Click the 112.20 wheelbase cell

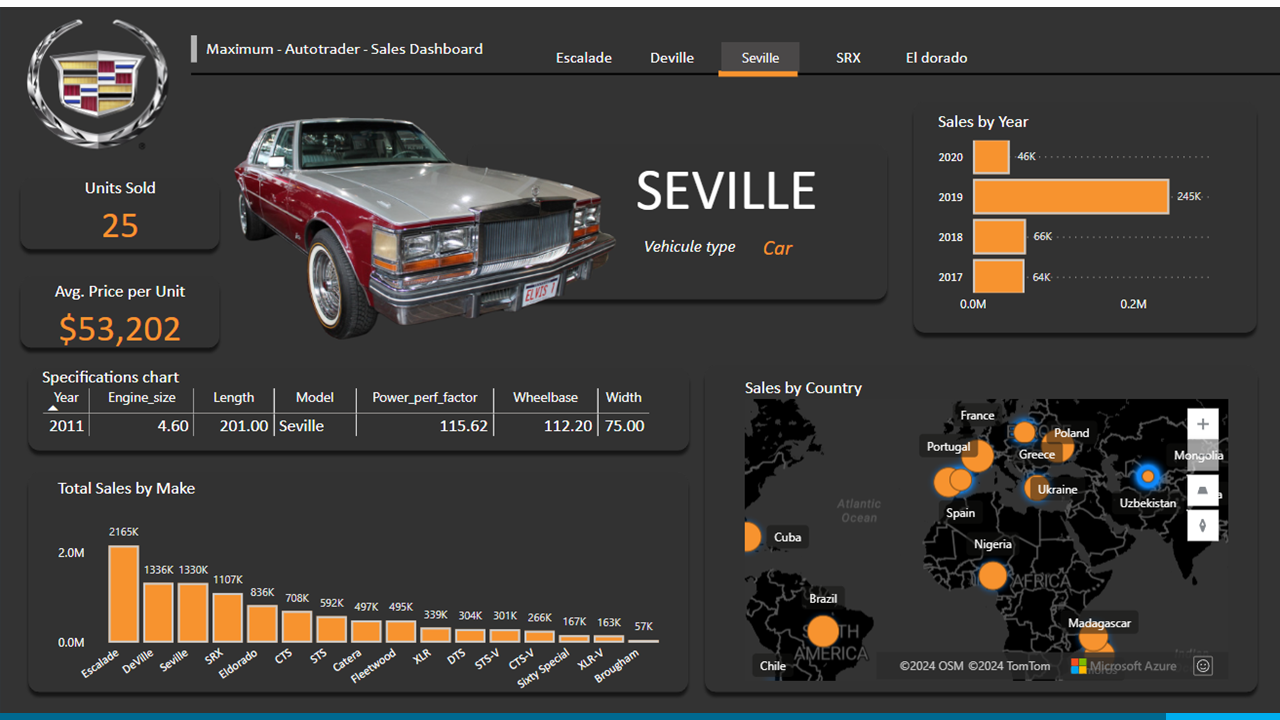pyautogui.click(x=568, y=426)
